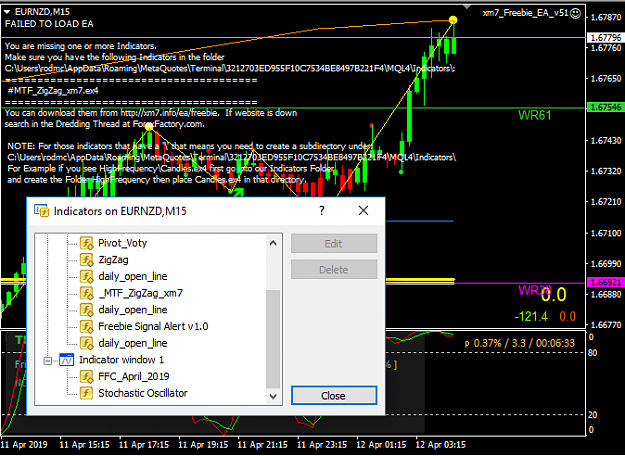625x456 pixels.
Task: Collapse the Indicator window 1 node
Action: (x=47, y=361)
